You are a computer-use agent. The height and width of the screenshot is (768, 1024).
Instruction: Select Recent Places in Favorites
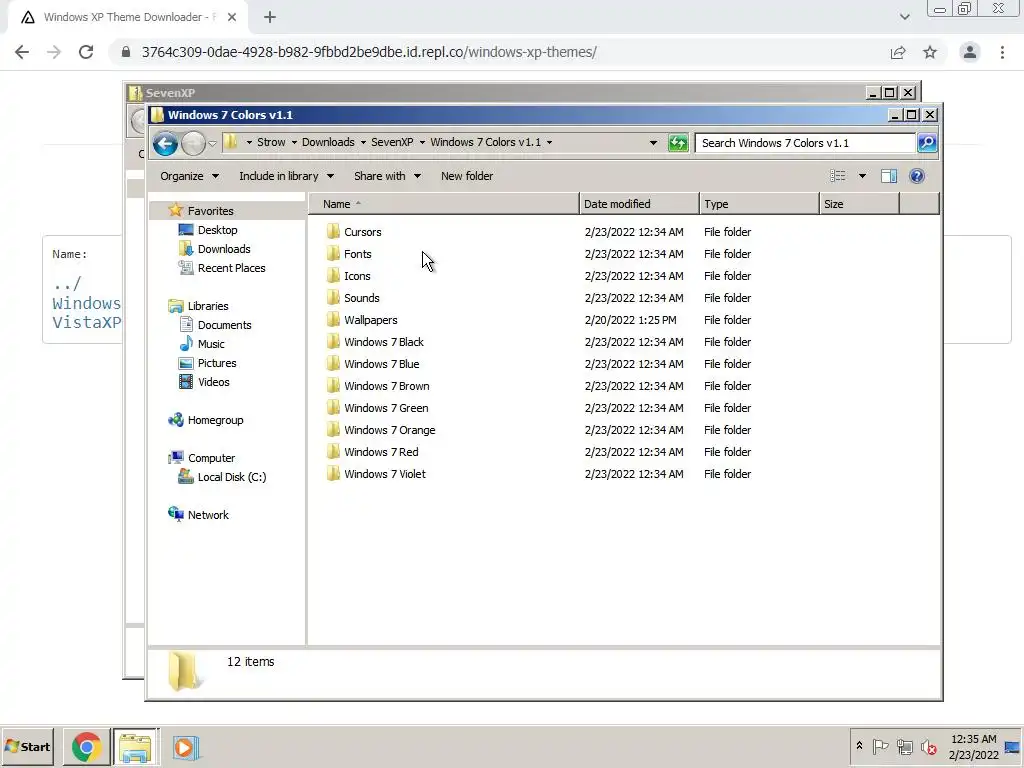231,268
